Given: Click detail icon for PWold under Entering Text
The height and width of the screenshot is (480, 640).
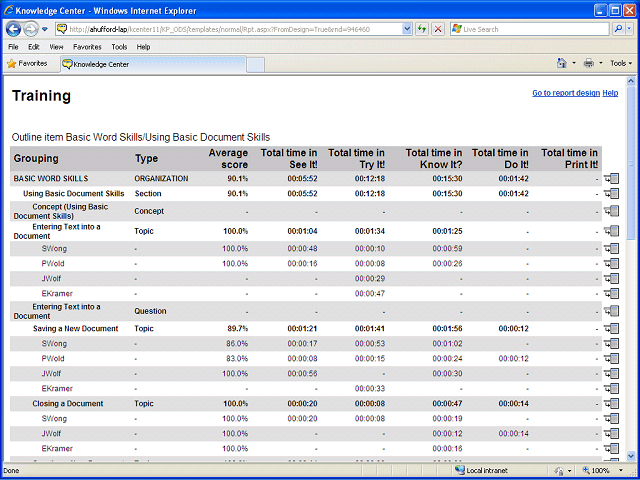Looking at the screenshot, I should [x=612, y=264].
